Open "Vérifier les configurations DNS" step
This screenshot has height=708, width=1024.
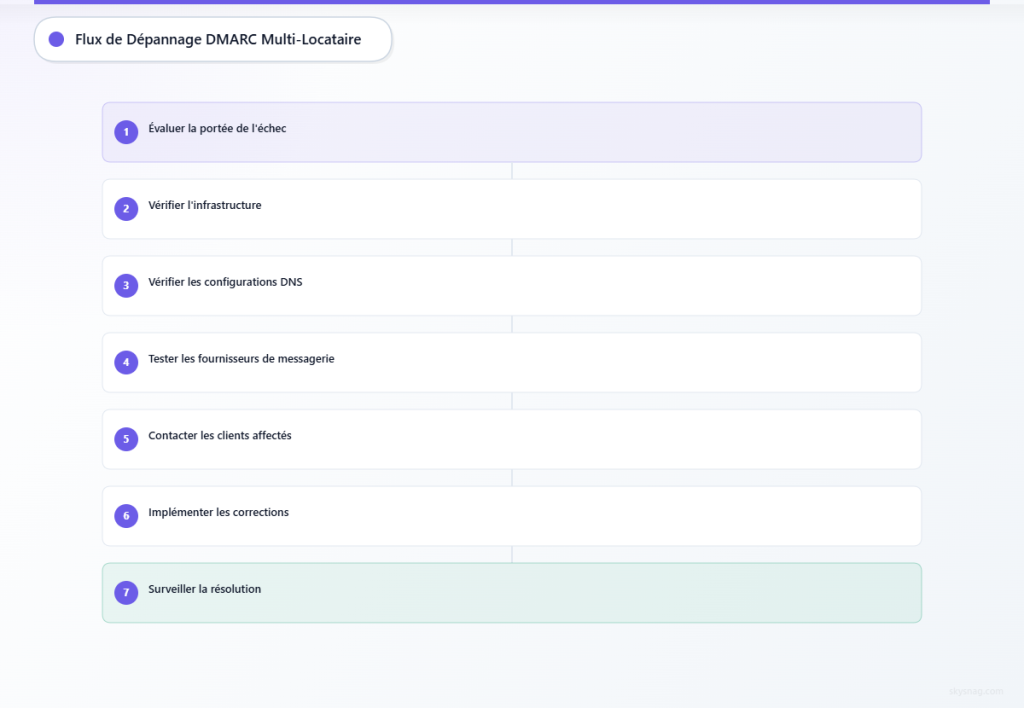225,282
